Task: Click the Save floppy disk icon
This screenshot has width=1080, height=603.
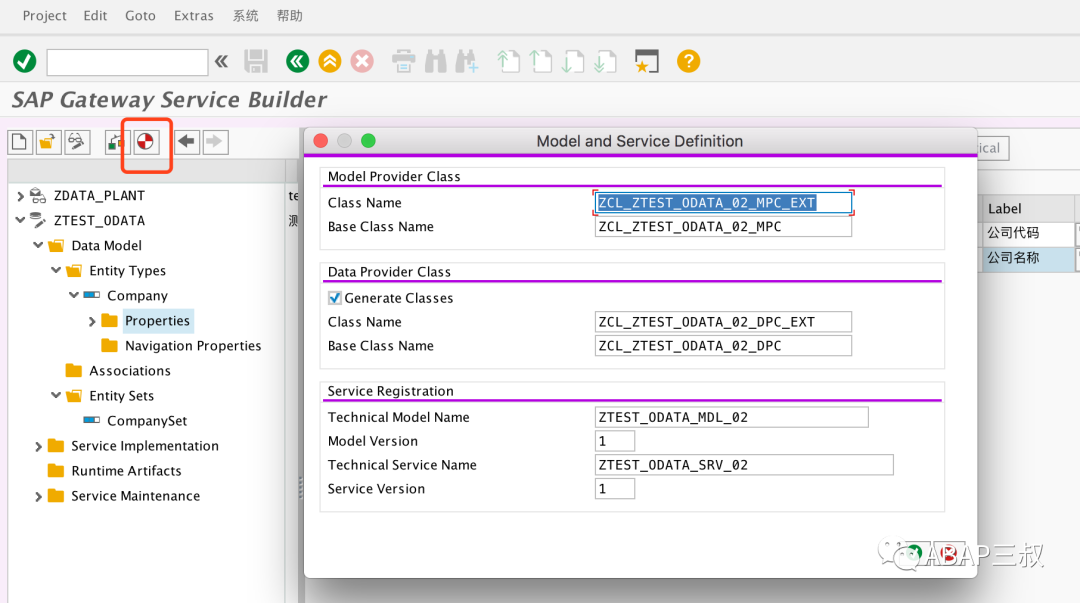Action: [x=256, y=61]
